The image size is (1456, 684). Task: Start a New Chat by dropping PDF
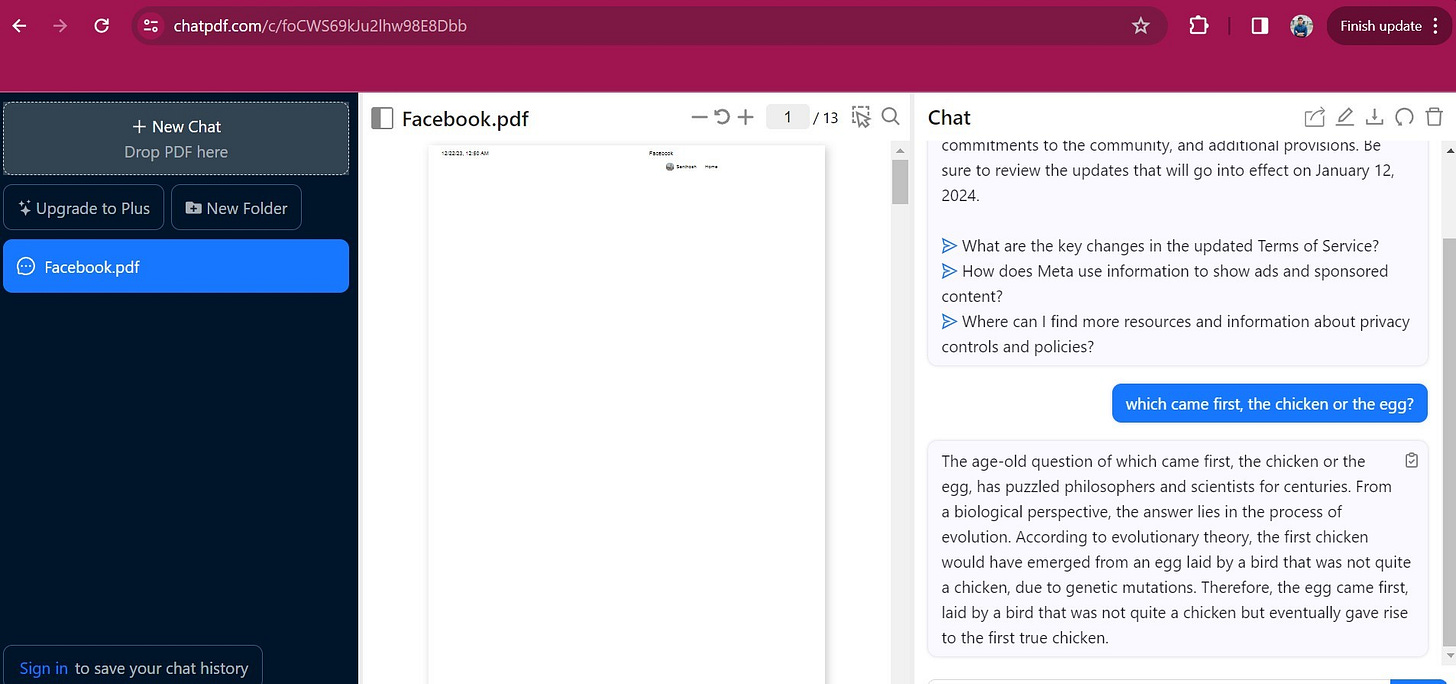point(176,138)
